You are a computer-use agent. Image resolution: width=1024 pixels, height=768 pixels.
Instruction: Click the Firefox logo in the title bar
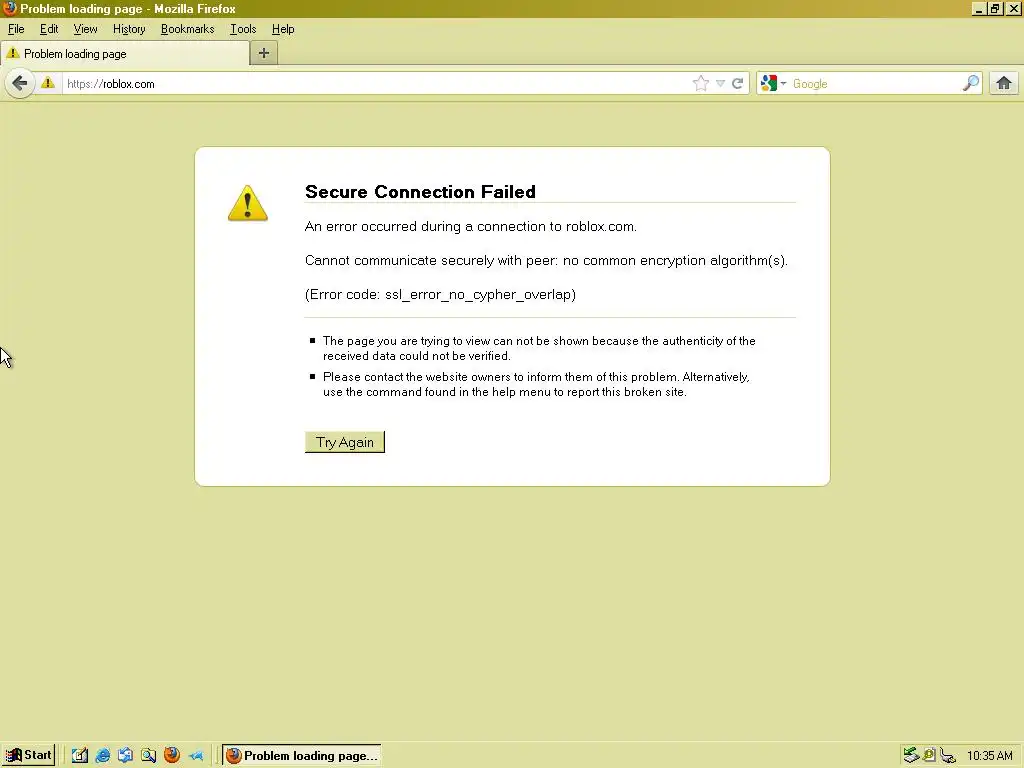[x=10, y=8]
